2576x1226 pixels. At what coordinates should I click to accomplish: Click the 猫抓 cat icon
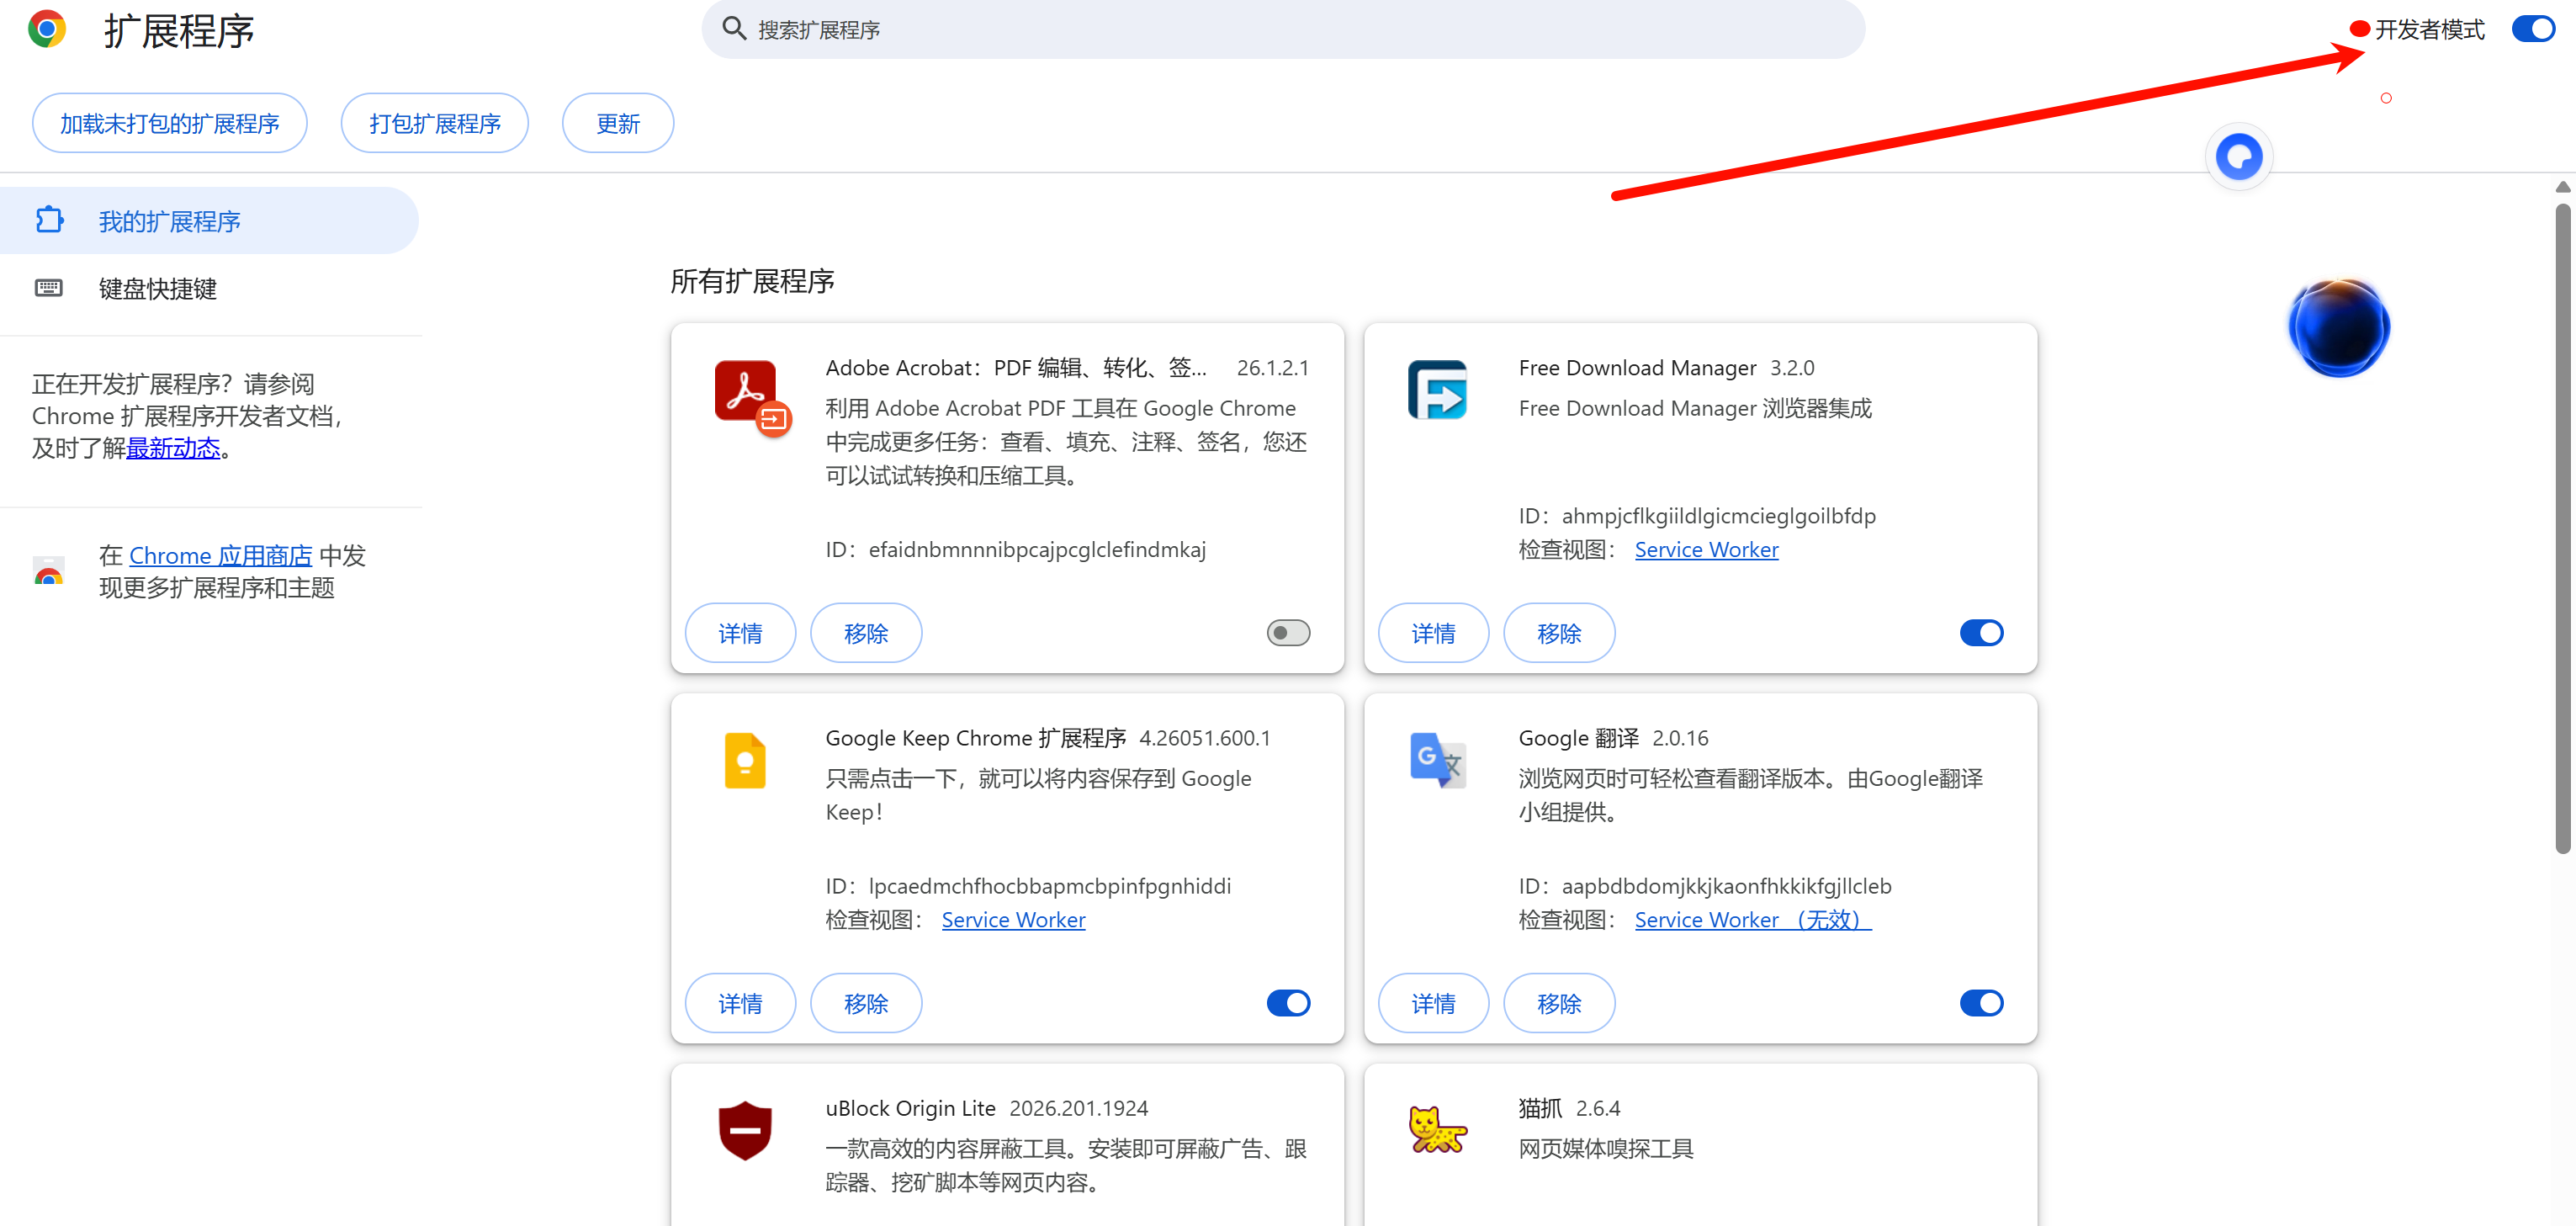tap(1437, 1130)
